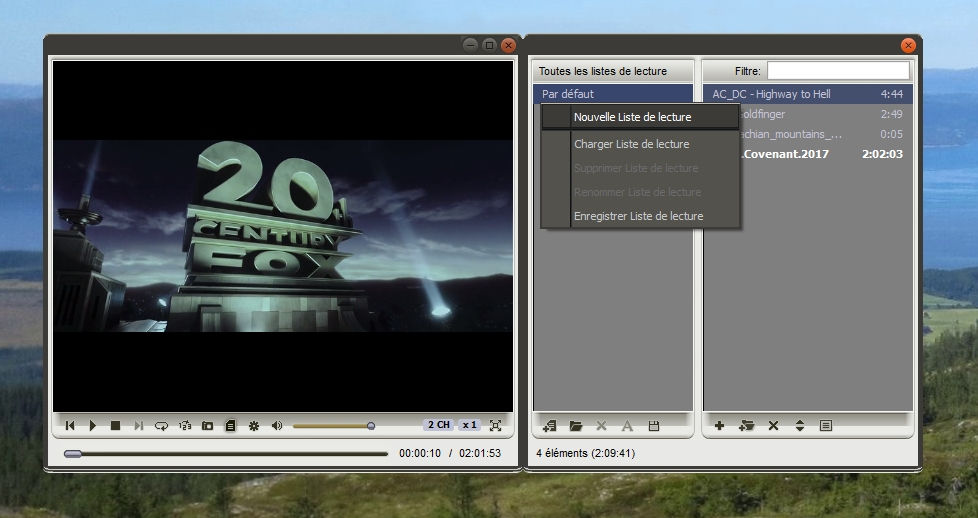978x518 pixels.
Task: Click the delete playlist X icon
Action: [601, 426]
